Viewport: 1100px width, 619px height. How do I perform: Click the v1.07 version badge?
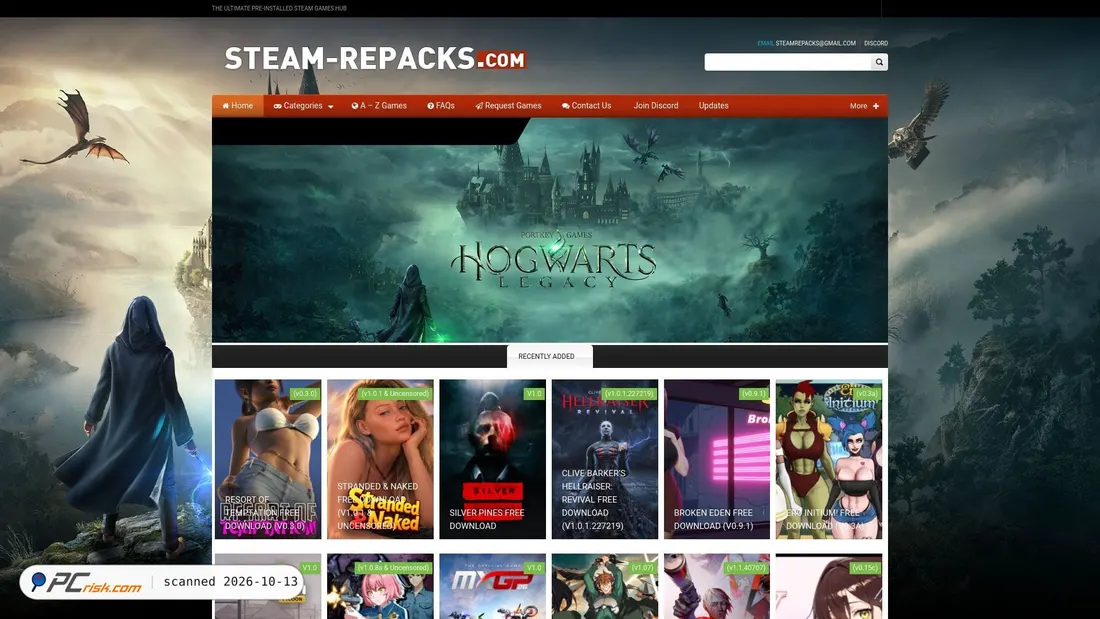pos(642,568)
